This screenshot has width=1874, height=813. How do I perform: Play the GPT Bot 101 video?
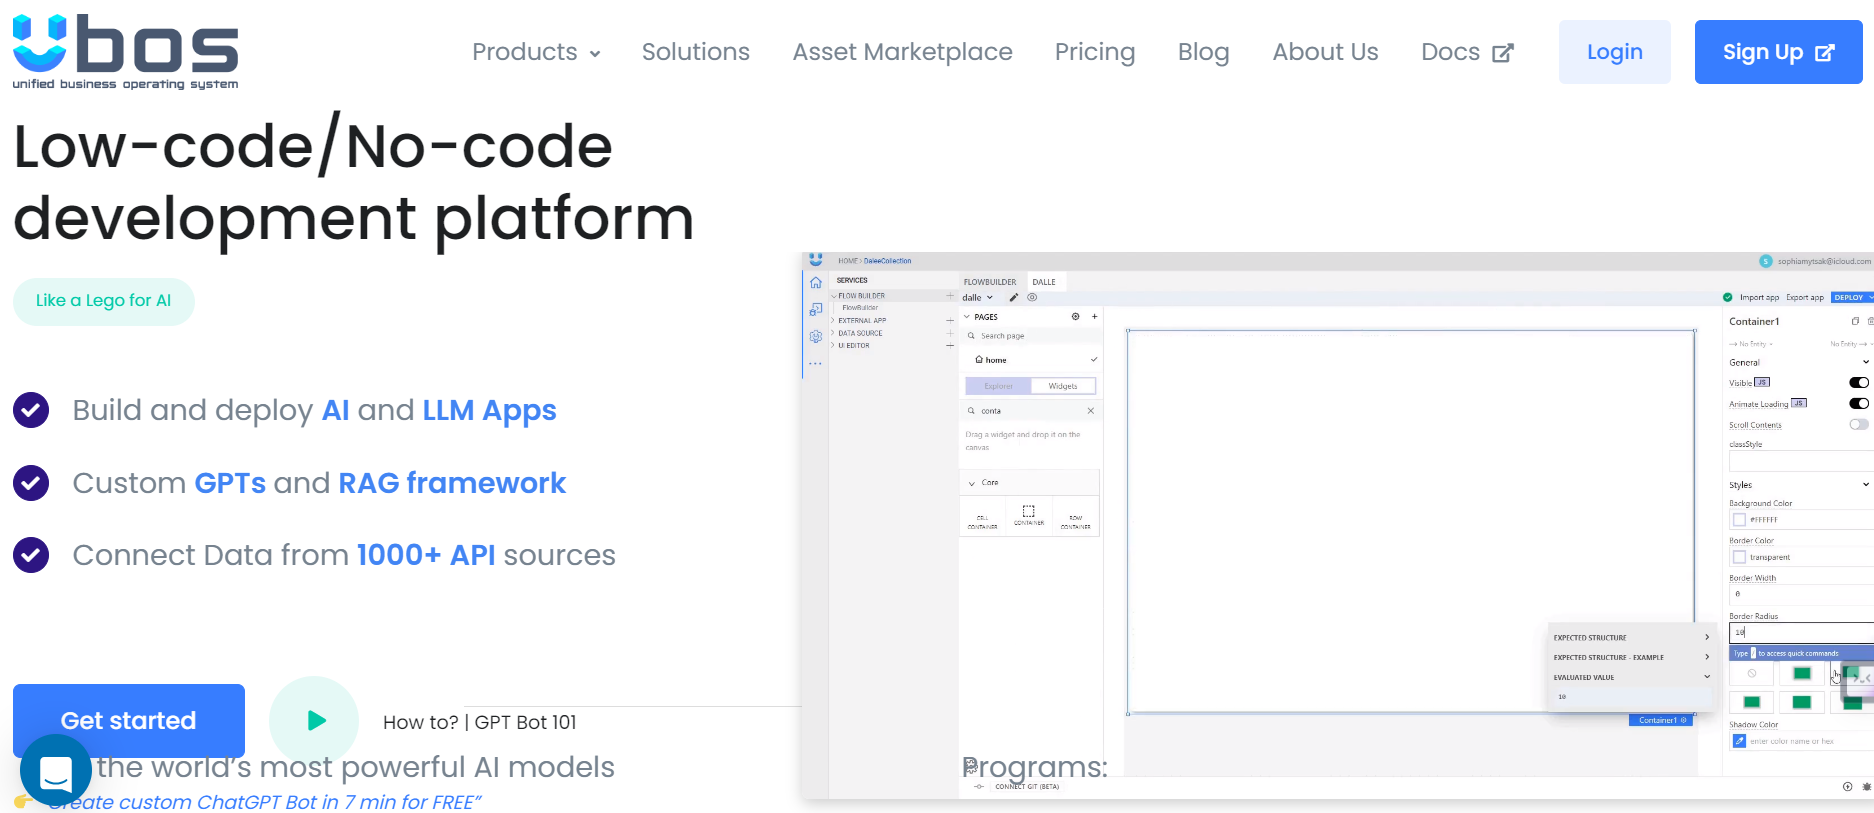314,720
